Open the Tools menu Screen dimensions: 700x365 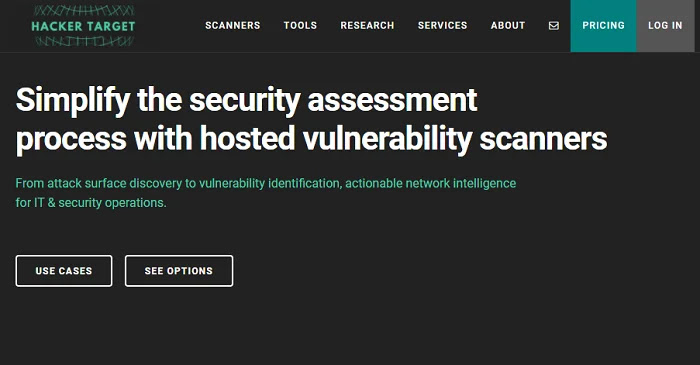pos(300,25)
